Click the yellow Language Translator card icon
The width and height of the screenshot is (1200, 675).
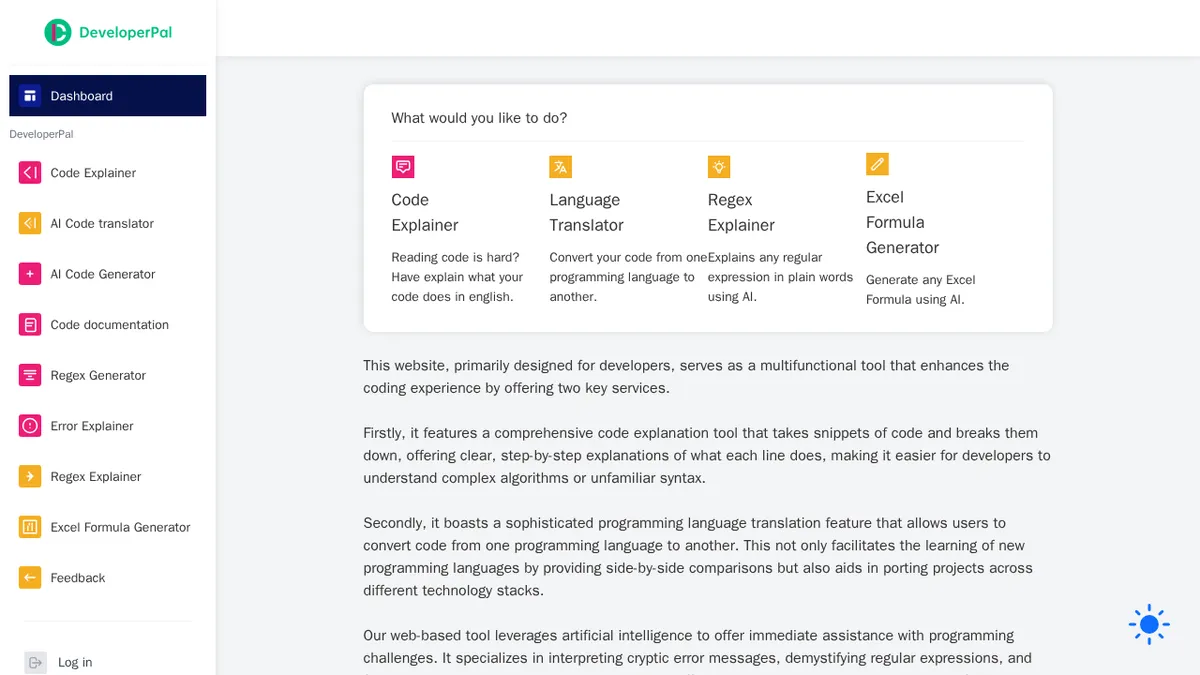click(x=560, y=166)
